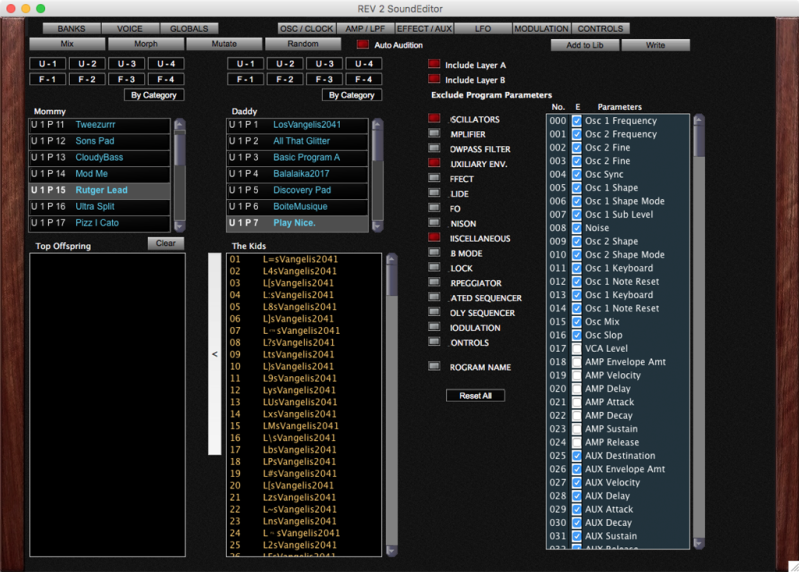
Task: Select Discovery Pad in the Daddy list
Action: pos(302,190)
